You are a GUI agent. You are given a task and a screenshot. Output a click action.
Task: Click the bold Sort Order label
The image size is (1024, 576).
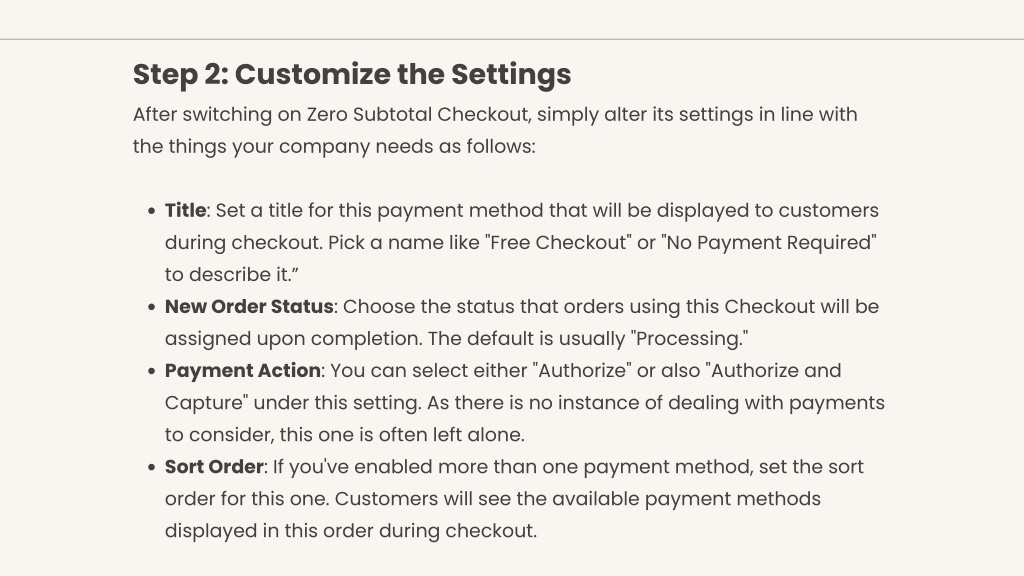tap(214, 466)
